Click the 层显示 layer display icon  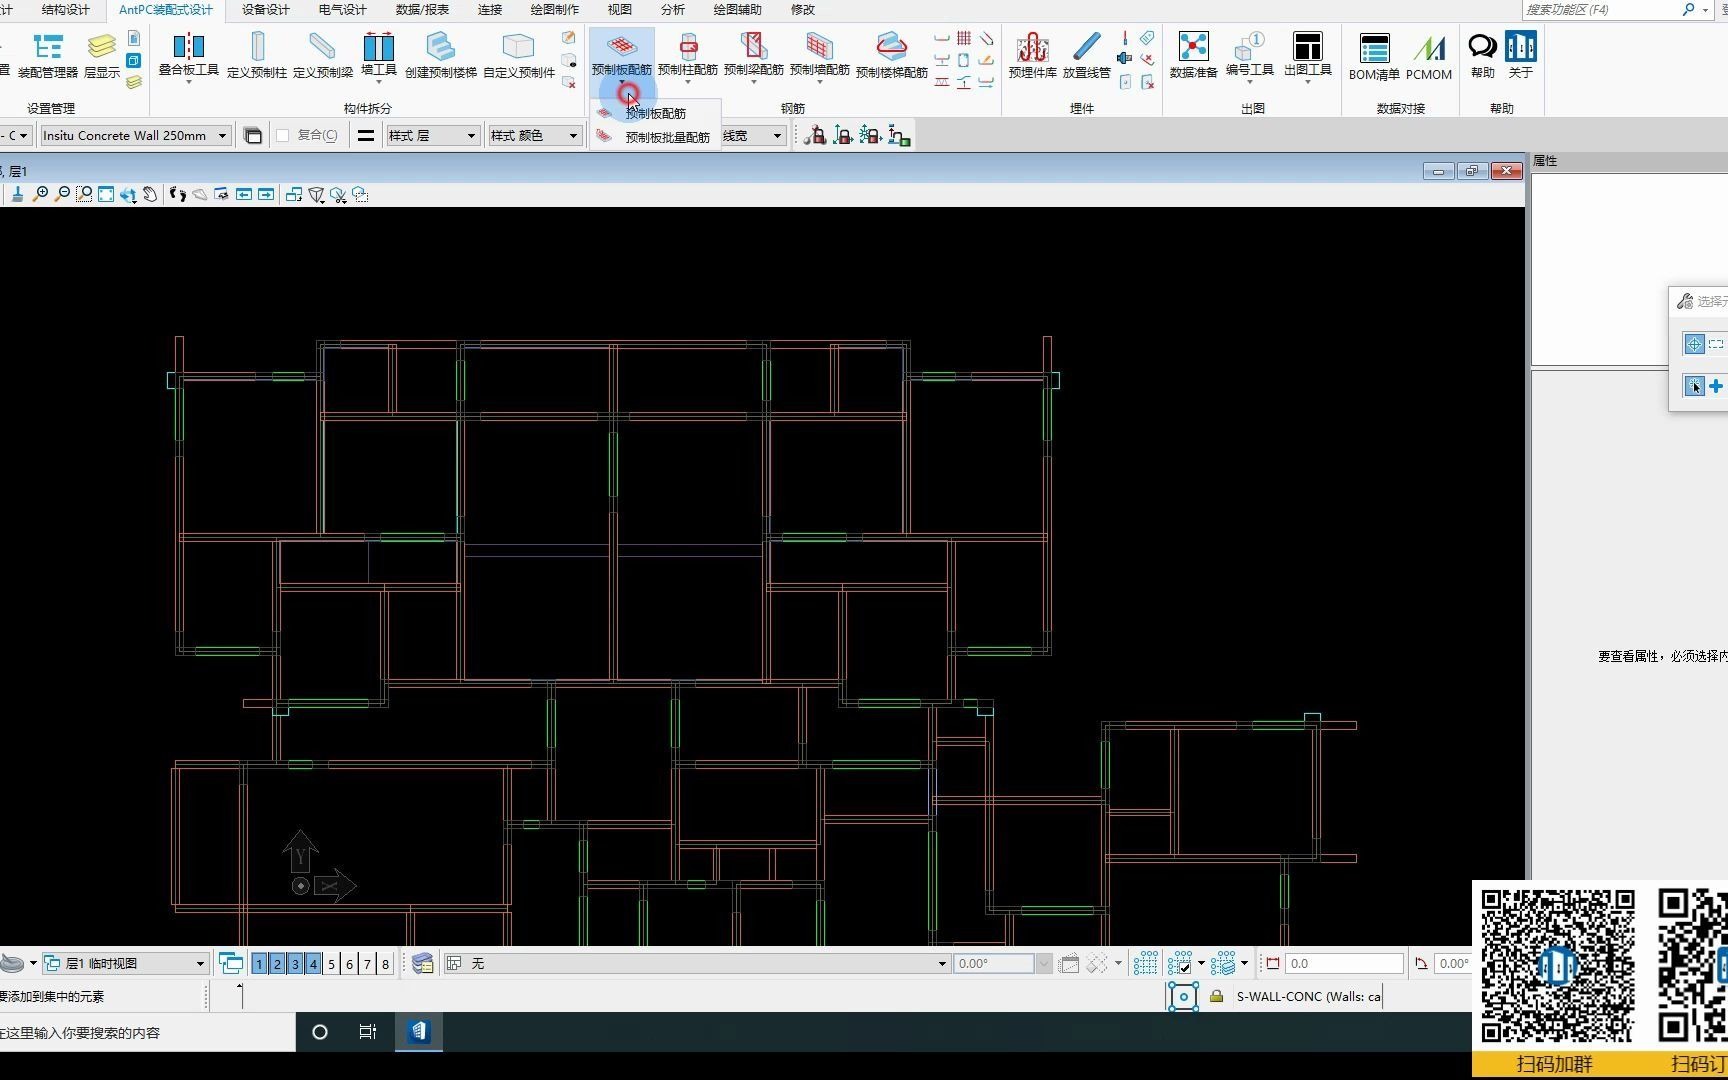pyautogui.click(x=102, y=56)
